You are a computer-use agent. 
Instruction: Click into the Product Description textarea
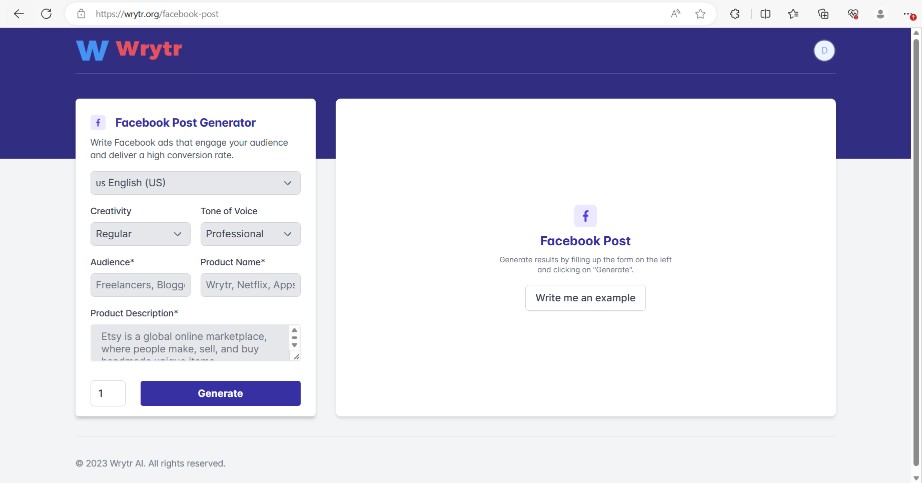pos(191,342)
